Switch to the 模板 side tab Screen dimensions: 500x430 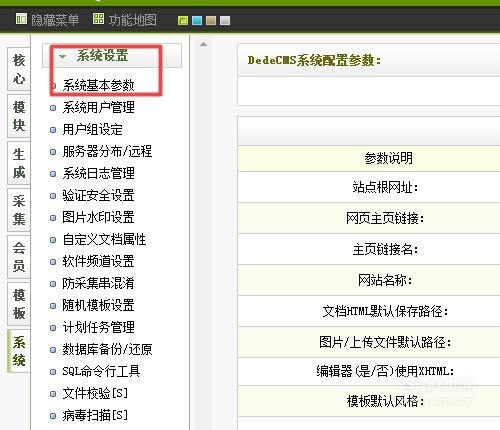point(19,304)
